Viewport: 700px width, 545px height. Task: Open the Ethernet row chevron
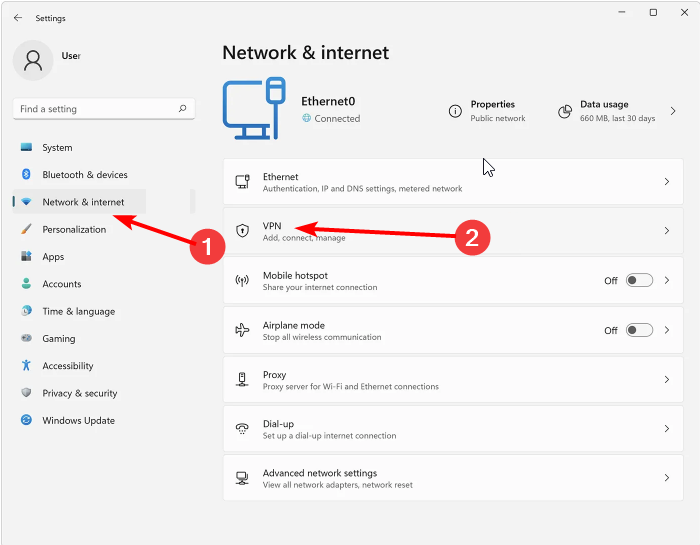pos(667,182)
